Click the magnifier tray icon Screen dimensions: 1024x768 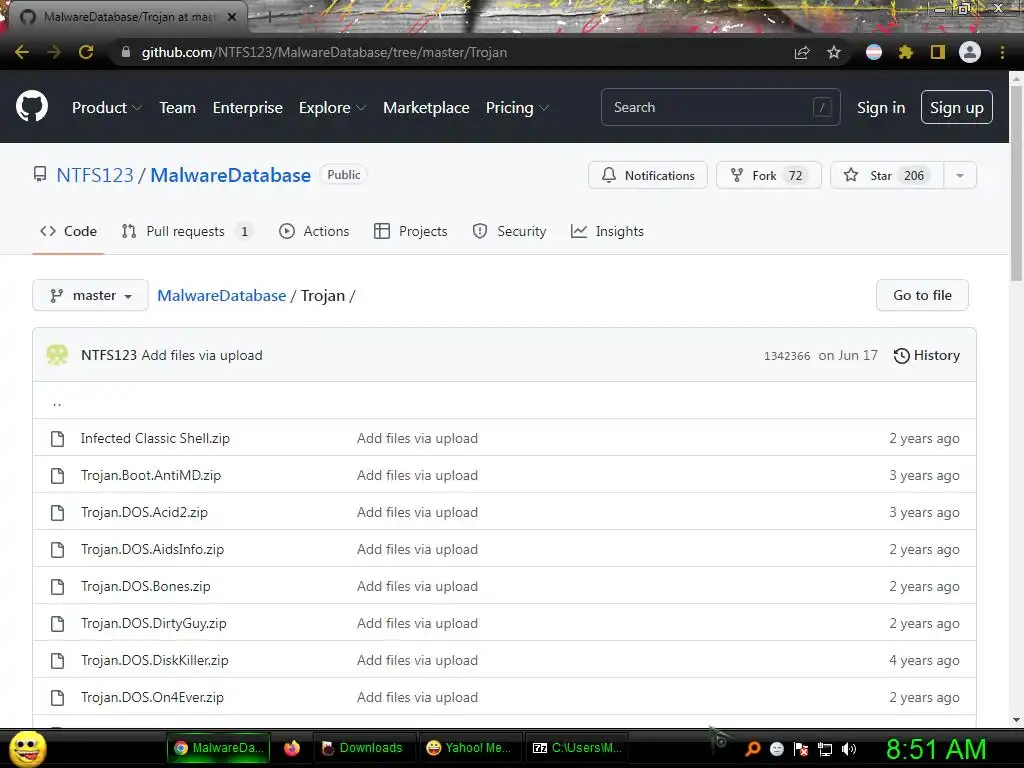753,749
